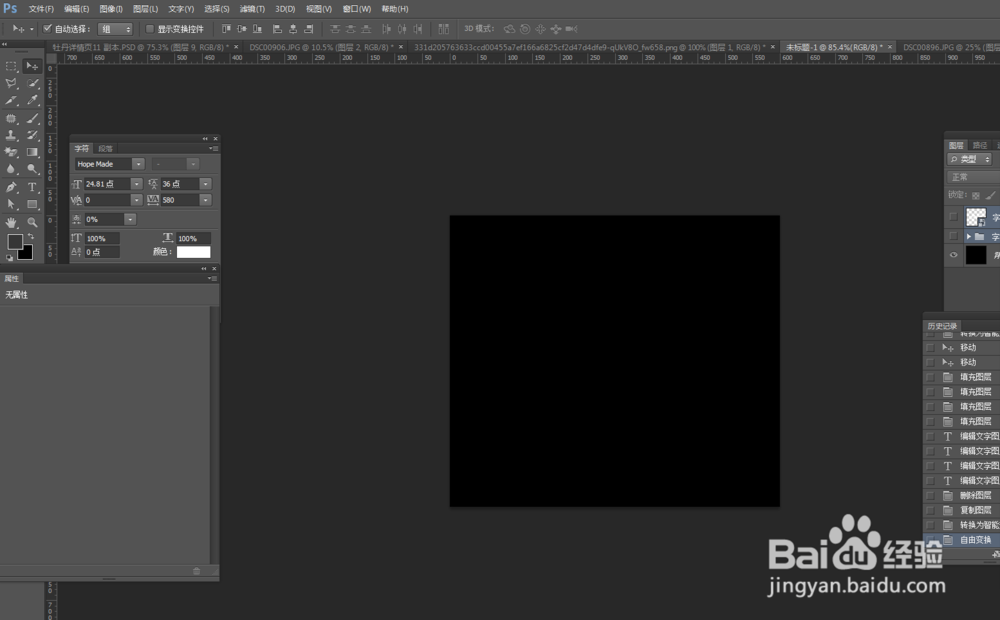Select the Eraser tool
Screen dimensions: 1000x620
click(x=11, y=152)
